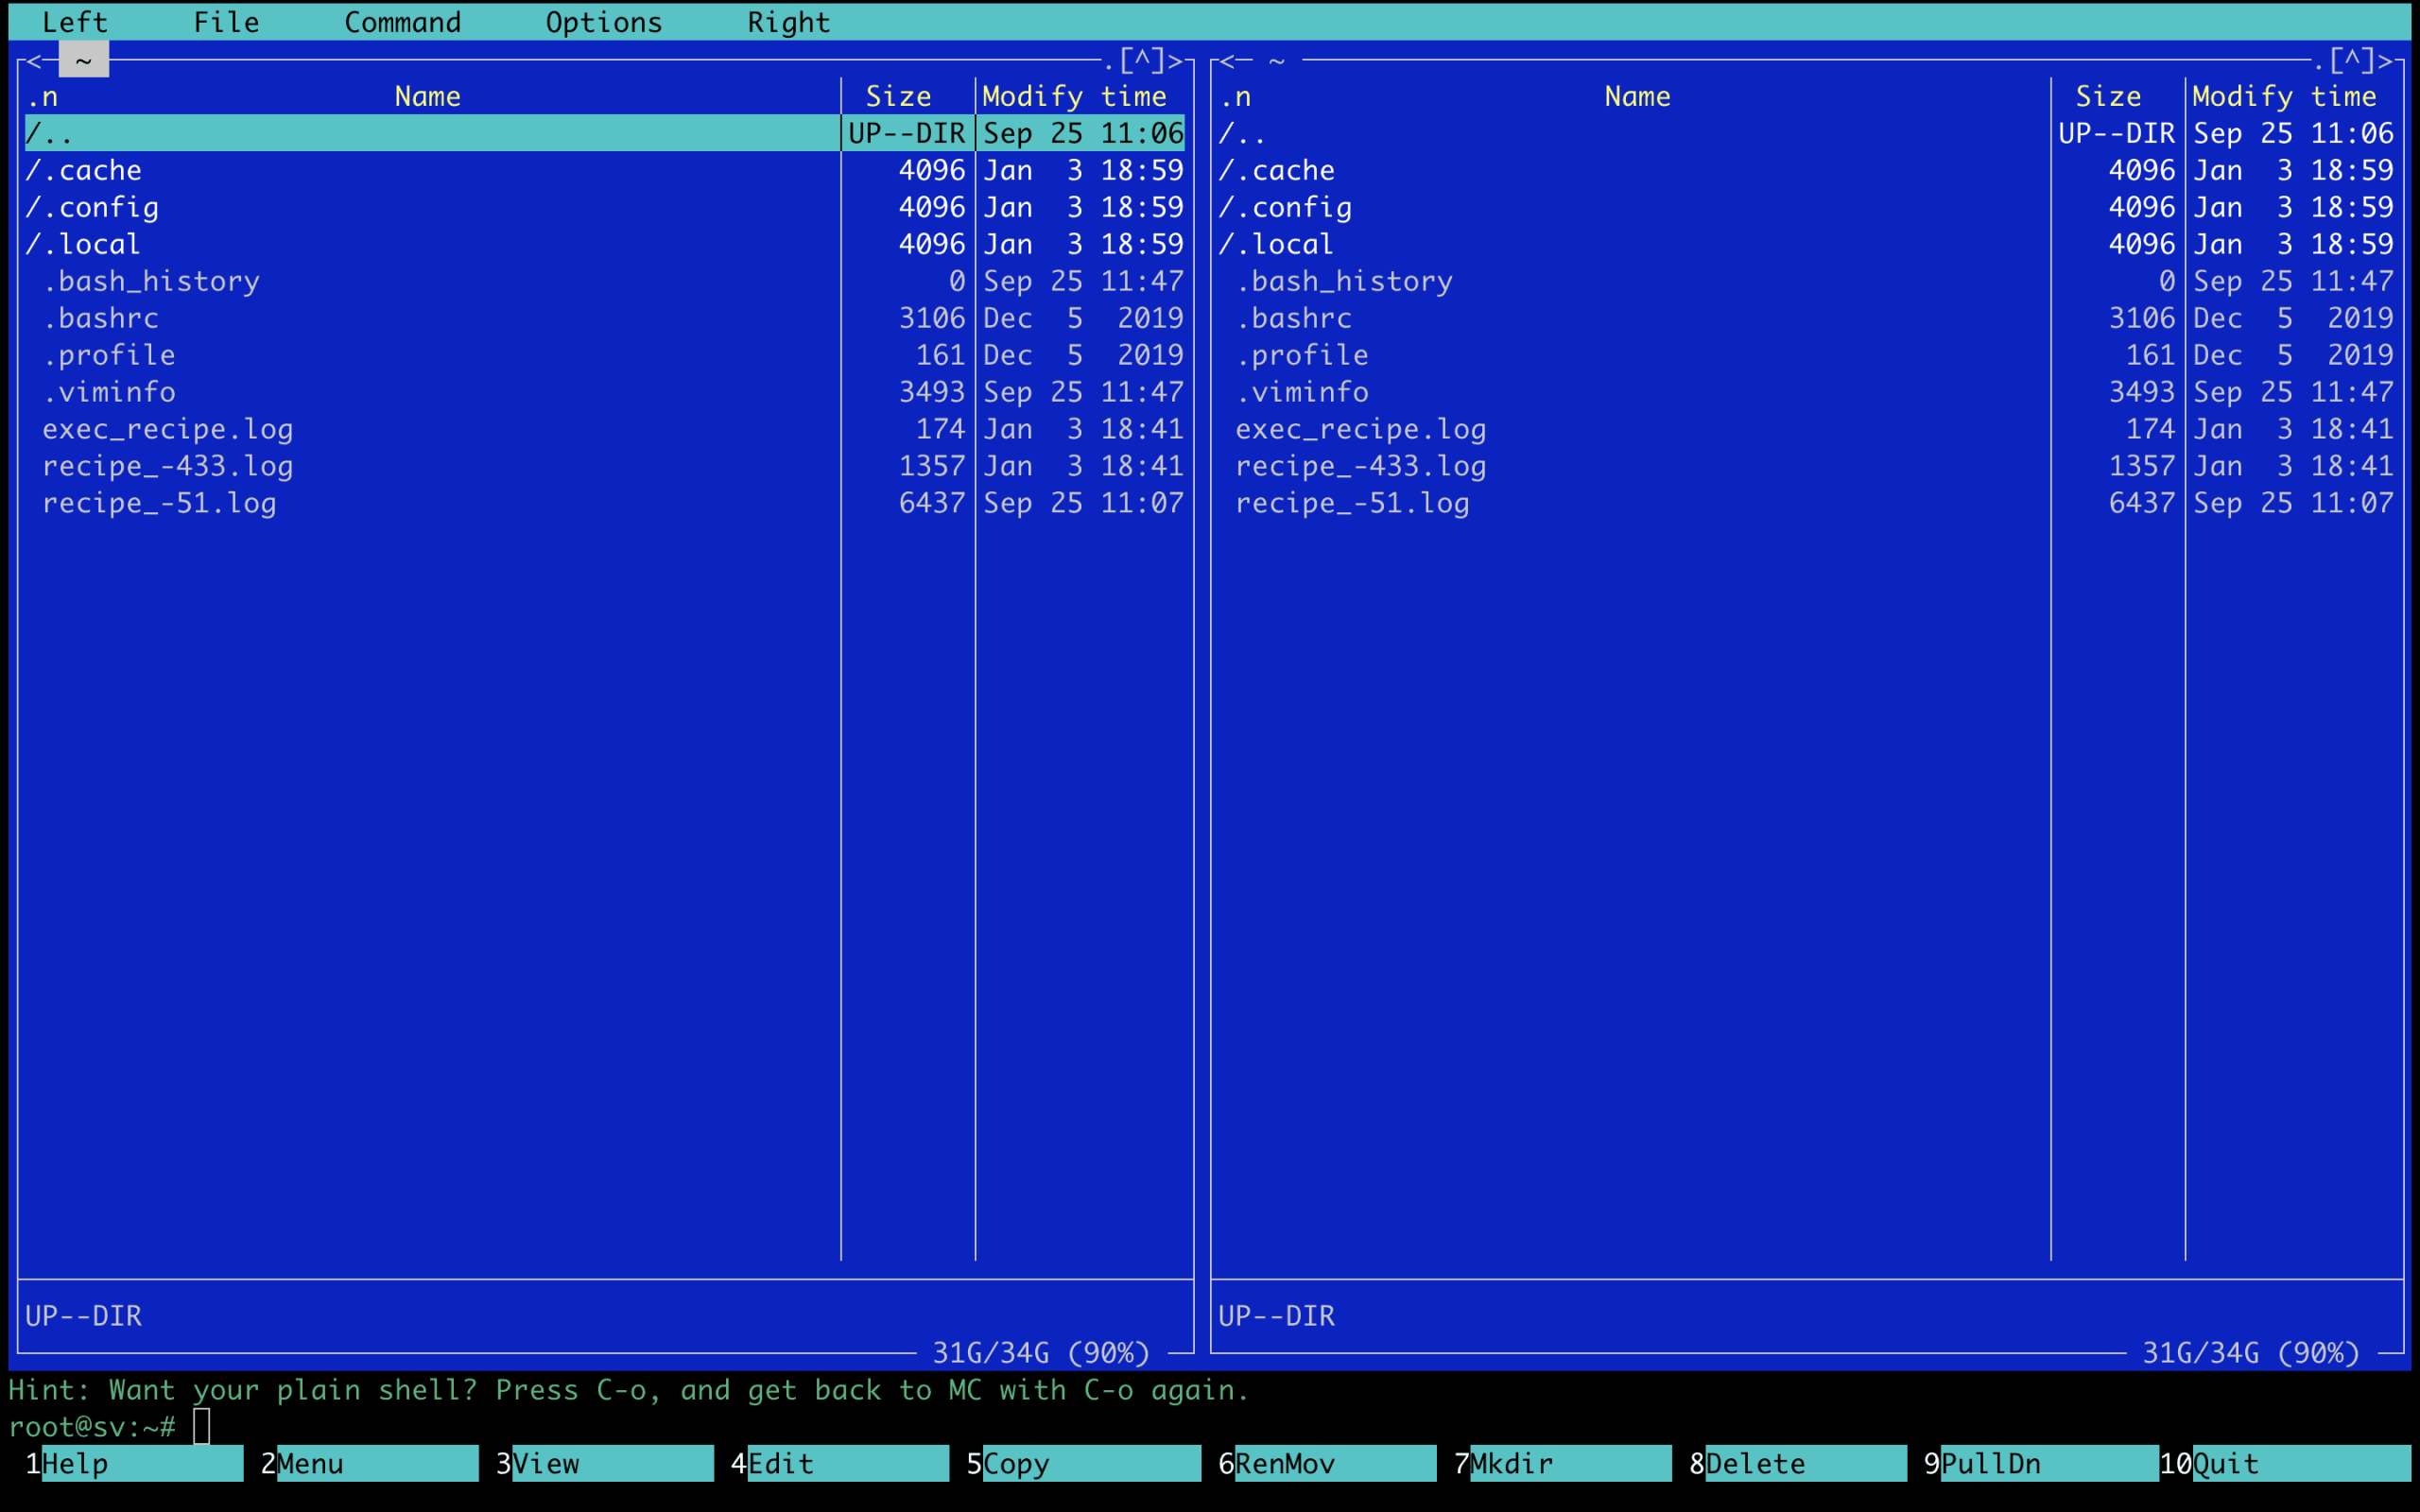Sort right panel by Modify time column
Image resolution: width=2420 pixels, height=1512 pixels.
point(2283,97)
